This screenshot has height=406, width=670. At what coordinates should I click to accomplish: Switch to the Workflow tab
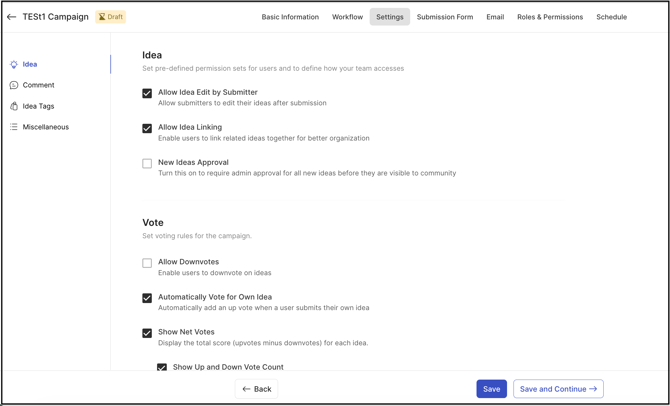pos(347,17)
